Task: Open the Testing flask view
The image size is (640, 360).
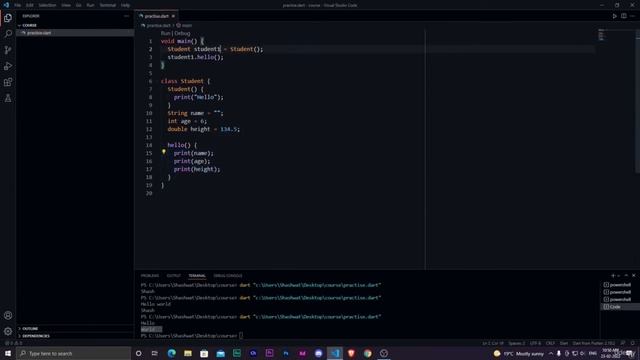Action: [x=8, y=98]
